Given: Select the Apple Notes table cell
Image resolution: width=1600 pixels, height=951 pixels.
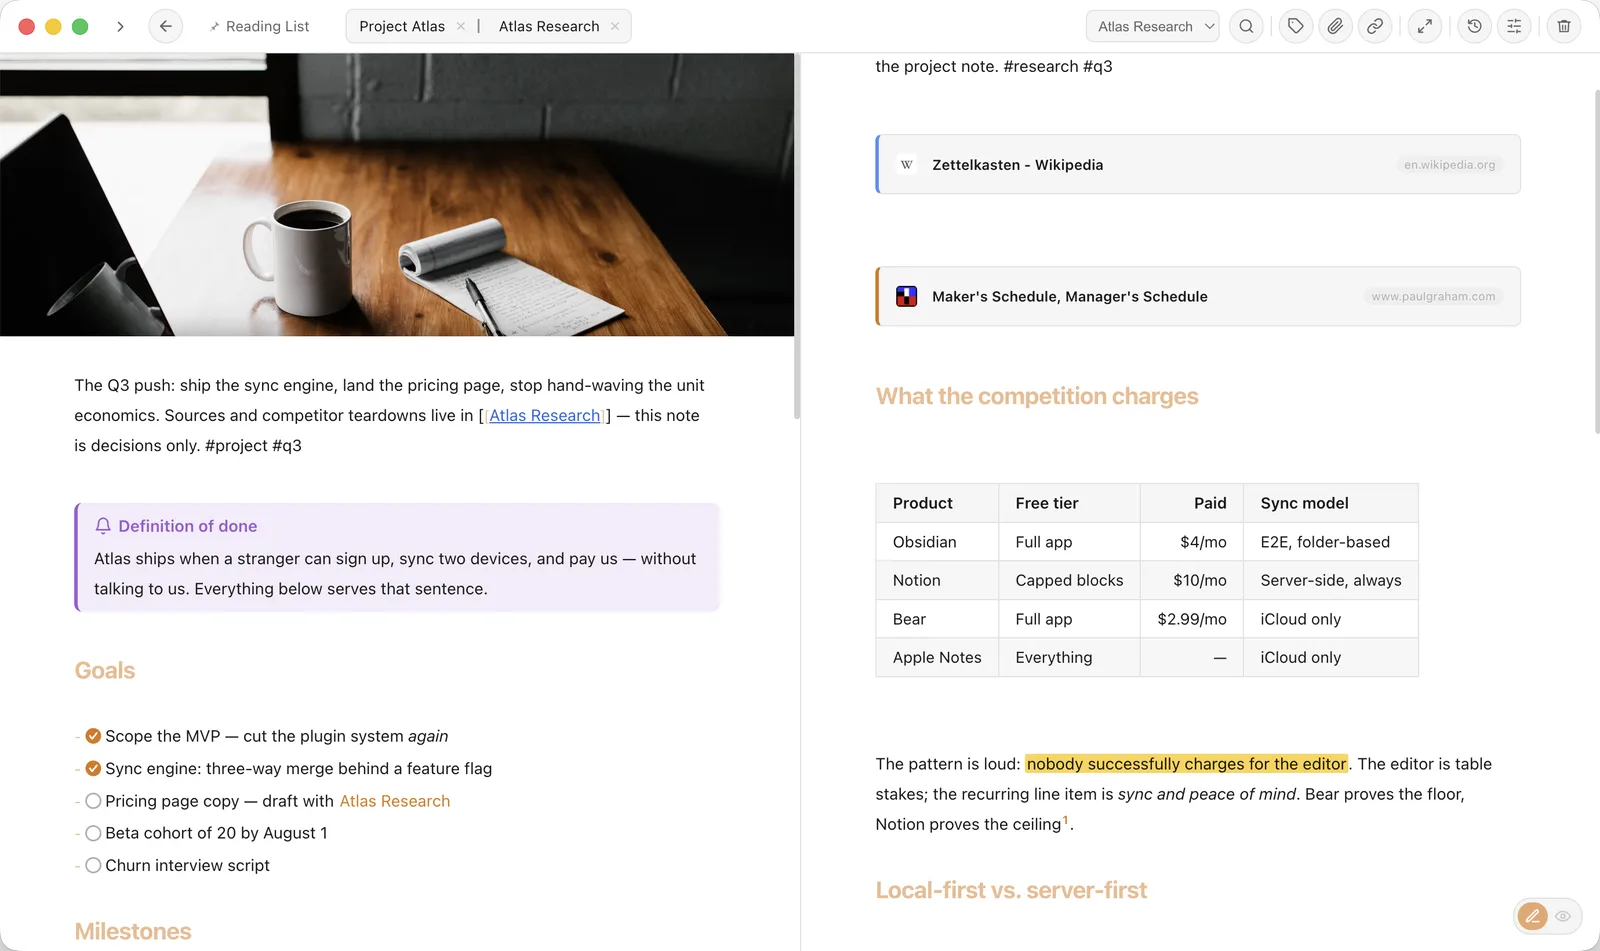Looking at the screenshot, I should (x=937, y=657).
